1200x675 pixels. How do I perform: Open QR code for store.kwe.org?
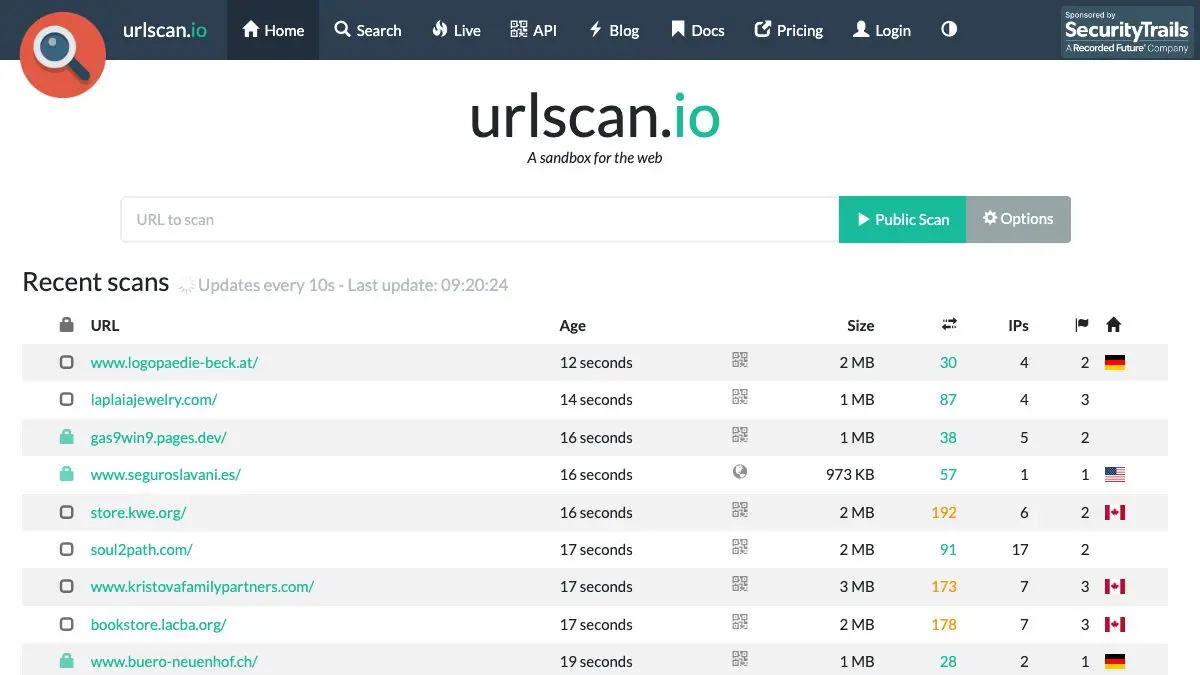coord(740,510)
